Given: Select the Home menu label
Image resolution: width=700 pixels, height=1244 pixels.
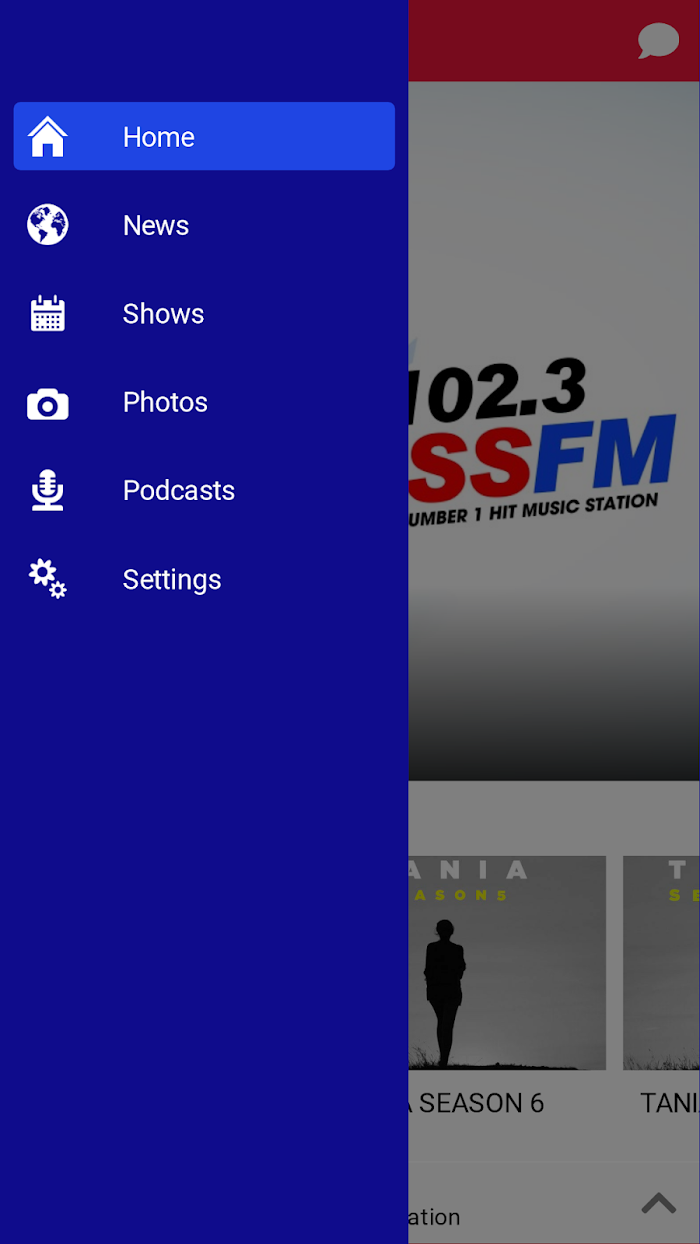Looking at the screenshot, I should 158,137.
